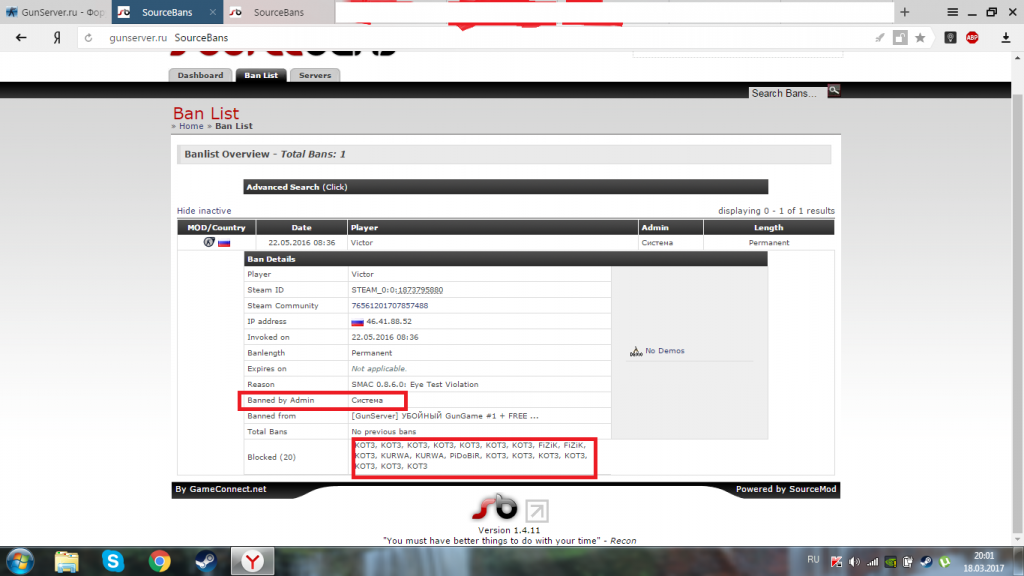This screenshot has width=1024, height=576.
Task: Open the Servers tab
Action: [x=315, y=76]
